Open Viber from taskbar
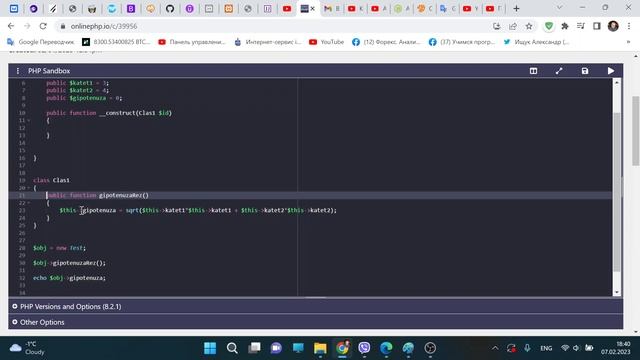 364,348
